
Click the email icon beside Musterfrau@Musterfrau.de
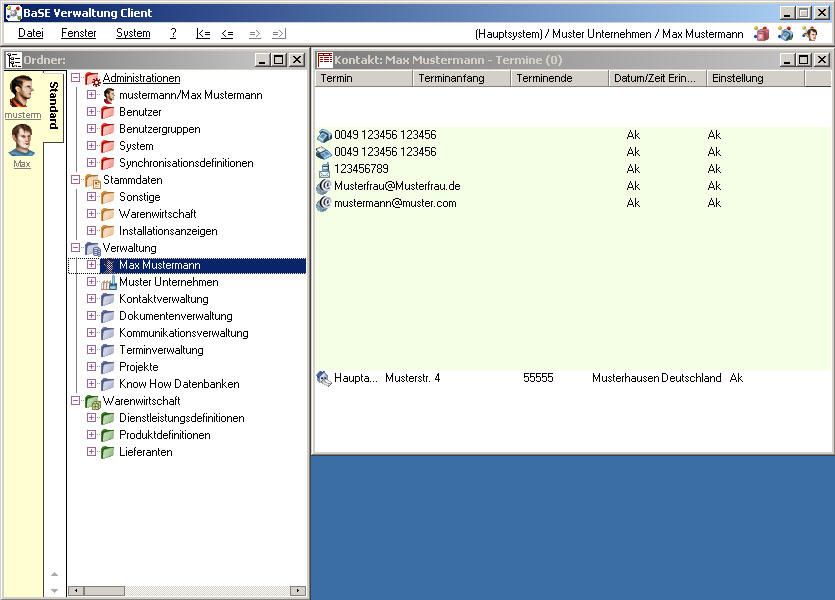[x=323, y=186]
